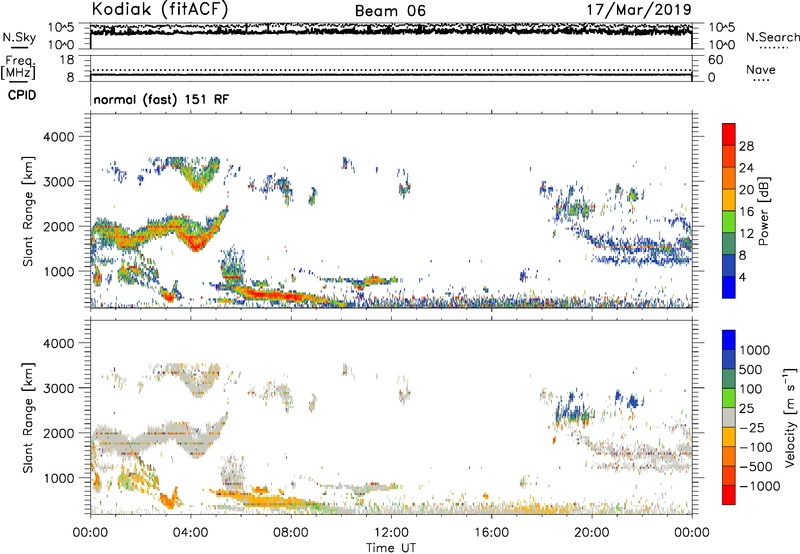Select the 'normal (fast) 151 RF' text

pyautogui.click(x=161, y=99)
